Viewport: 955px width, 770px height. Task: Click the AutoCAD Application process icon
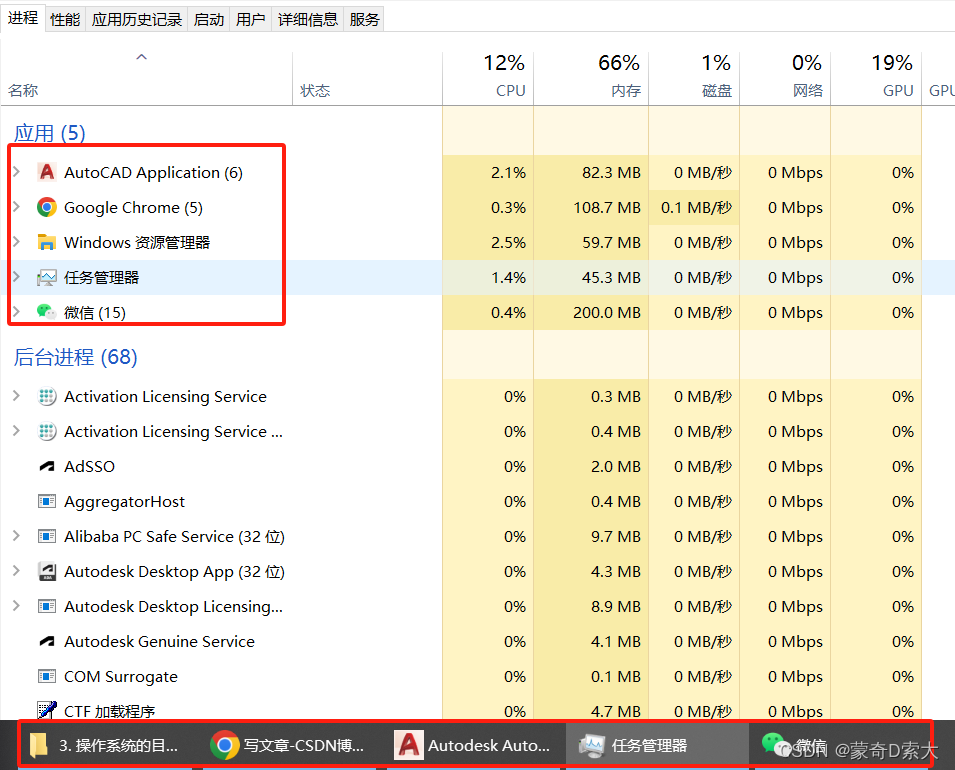(x=47, y=172)
